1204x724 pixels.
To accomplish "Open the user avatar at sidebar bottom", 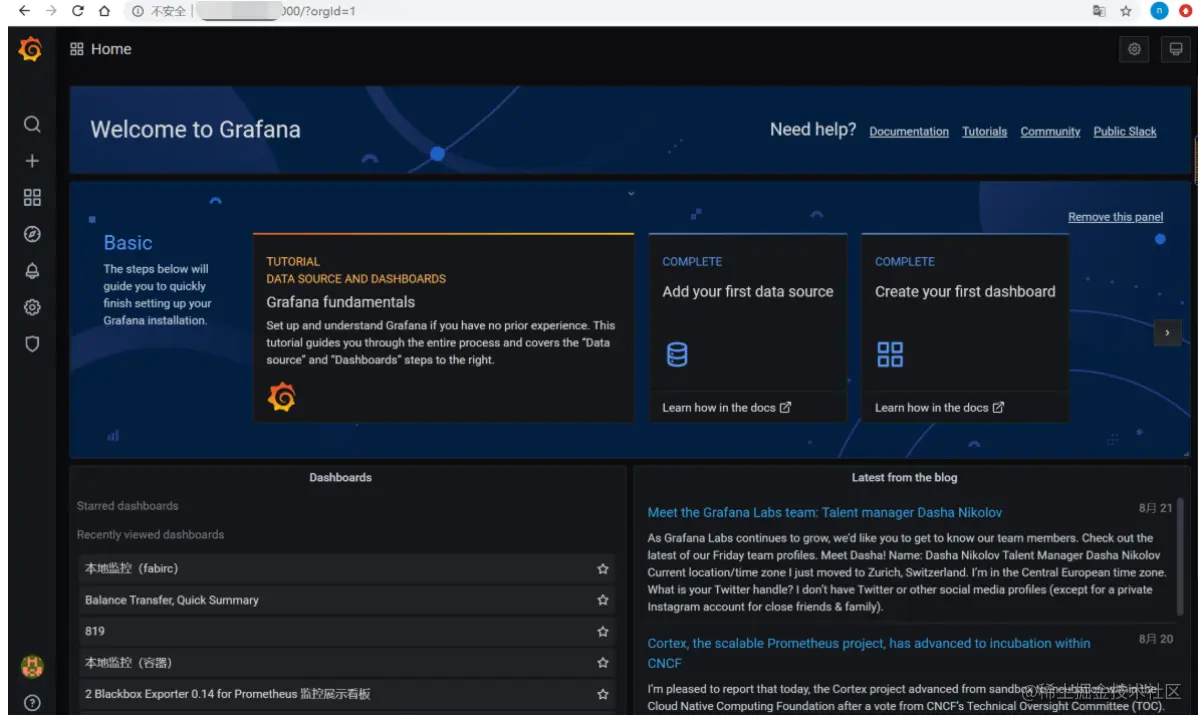I will [32, 666].
